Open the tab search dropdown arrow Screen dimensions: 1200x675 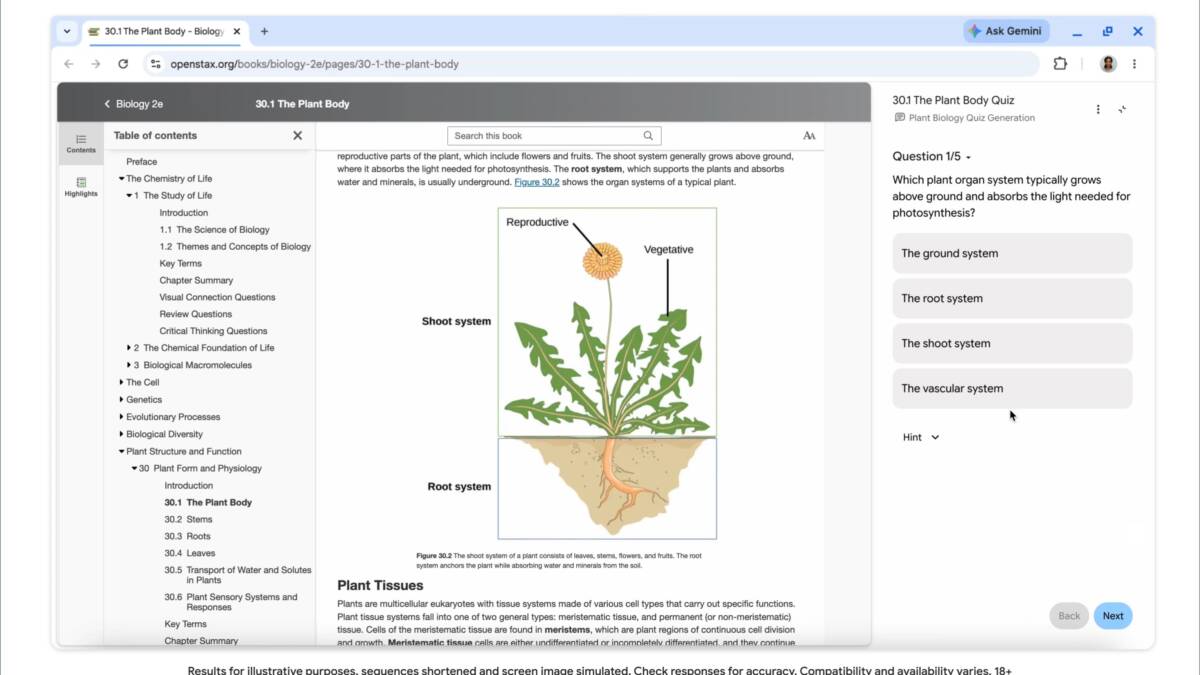click(67, 31)
